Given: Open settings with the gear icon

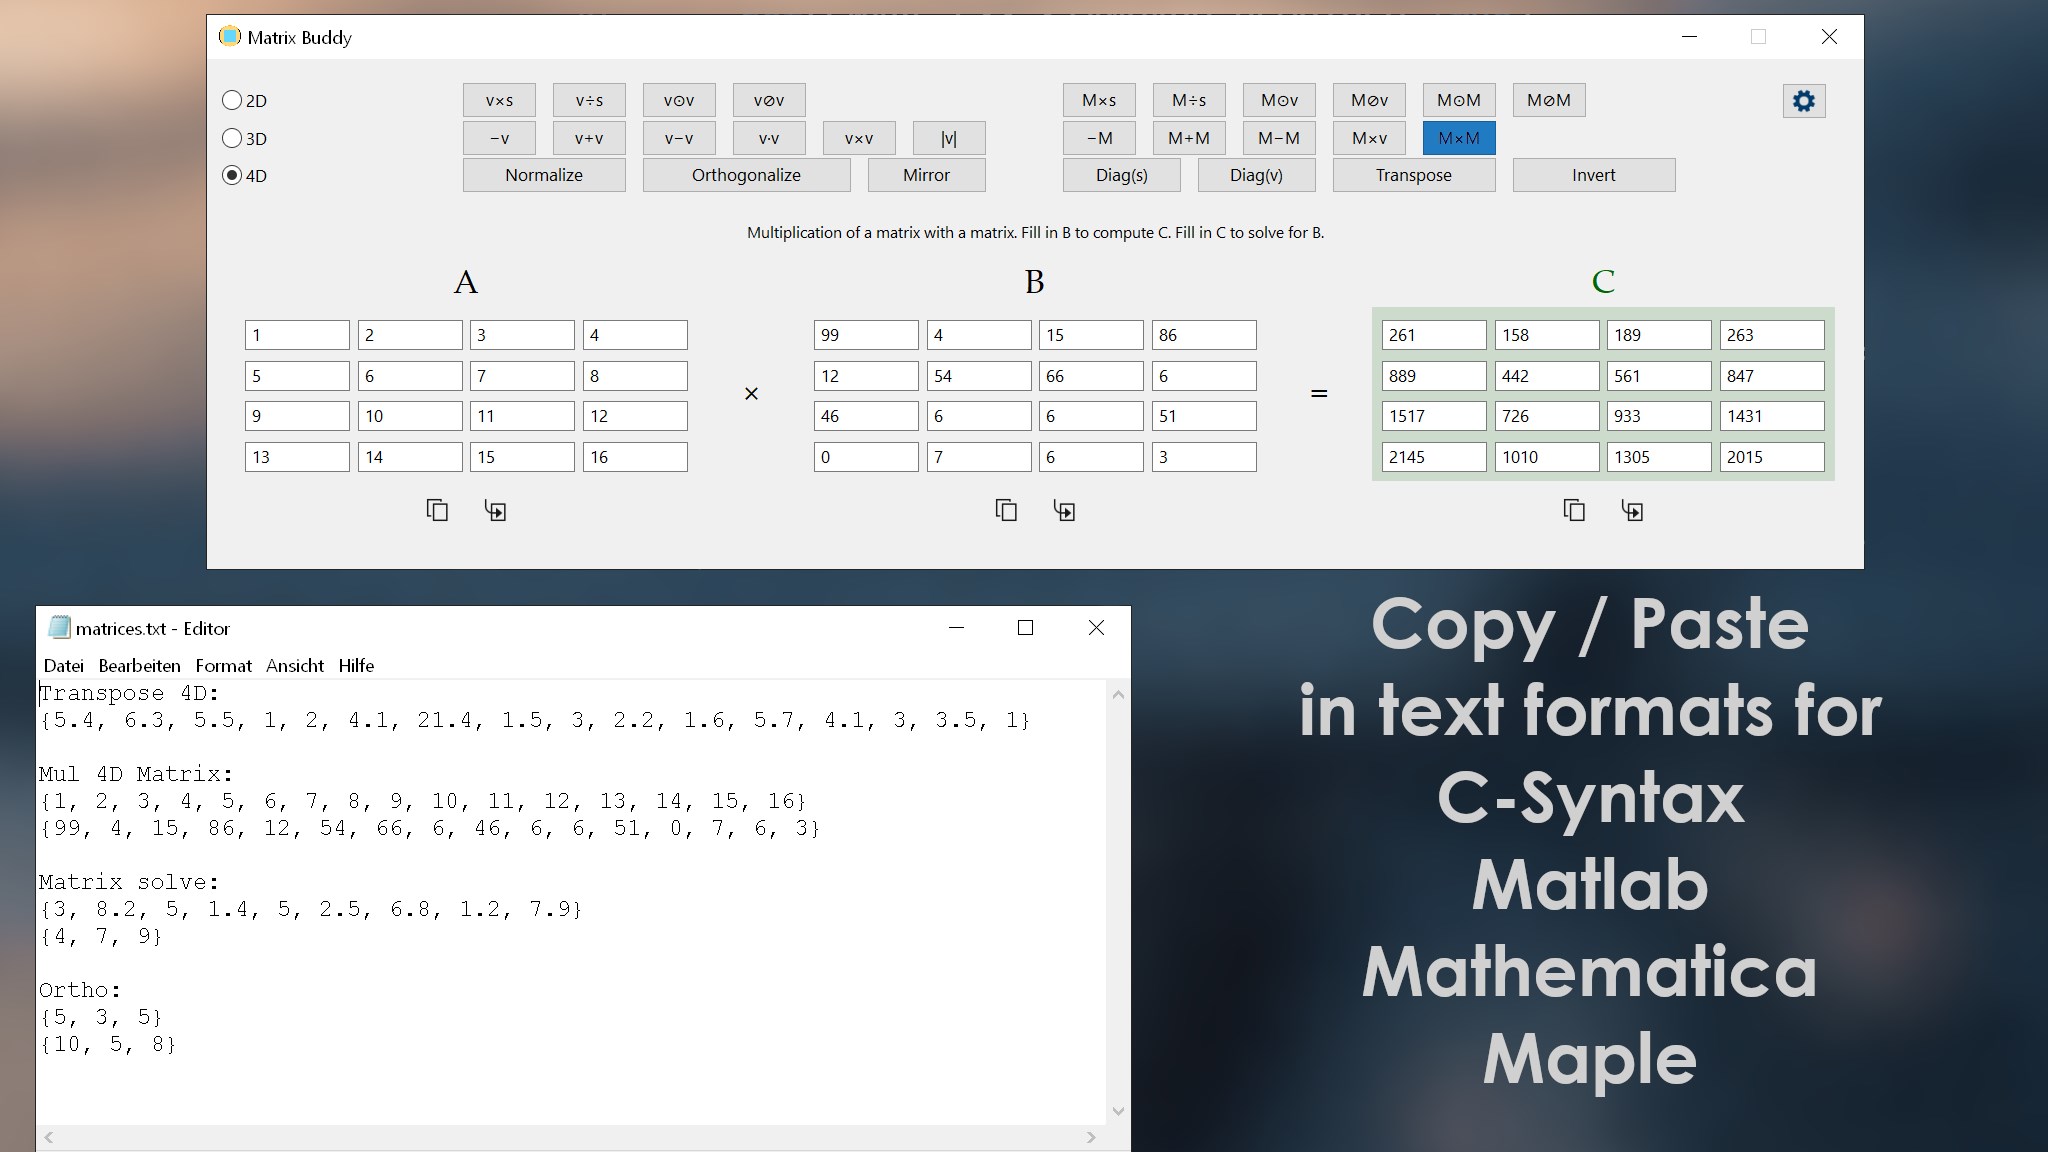Looking at the screenshot, I should point(1803,101).
